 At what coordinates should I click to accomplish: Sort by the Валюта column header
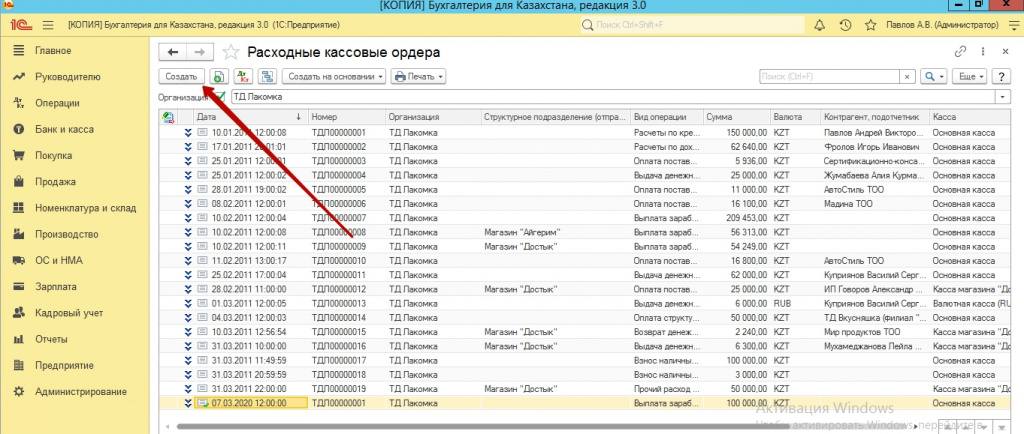pos(795,117)
